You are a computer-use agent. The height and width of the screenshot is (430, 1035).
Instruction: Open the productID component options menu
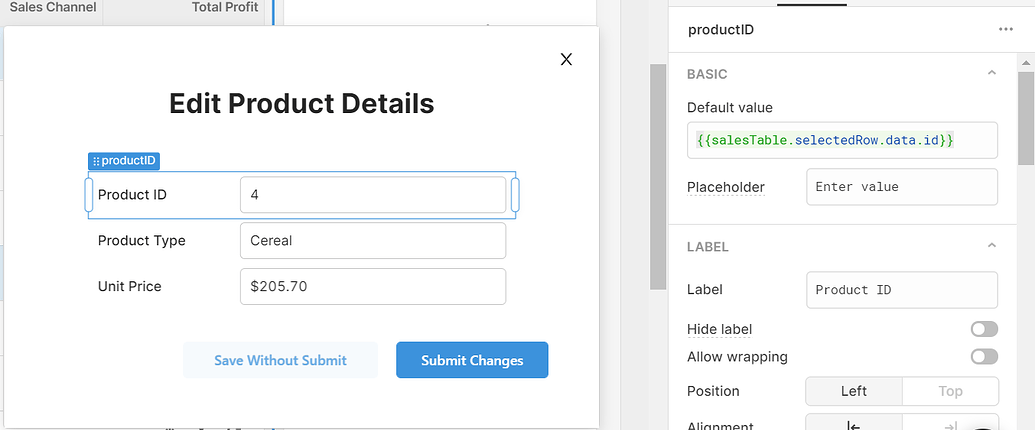coord(1005,29)
